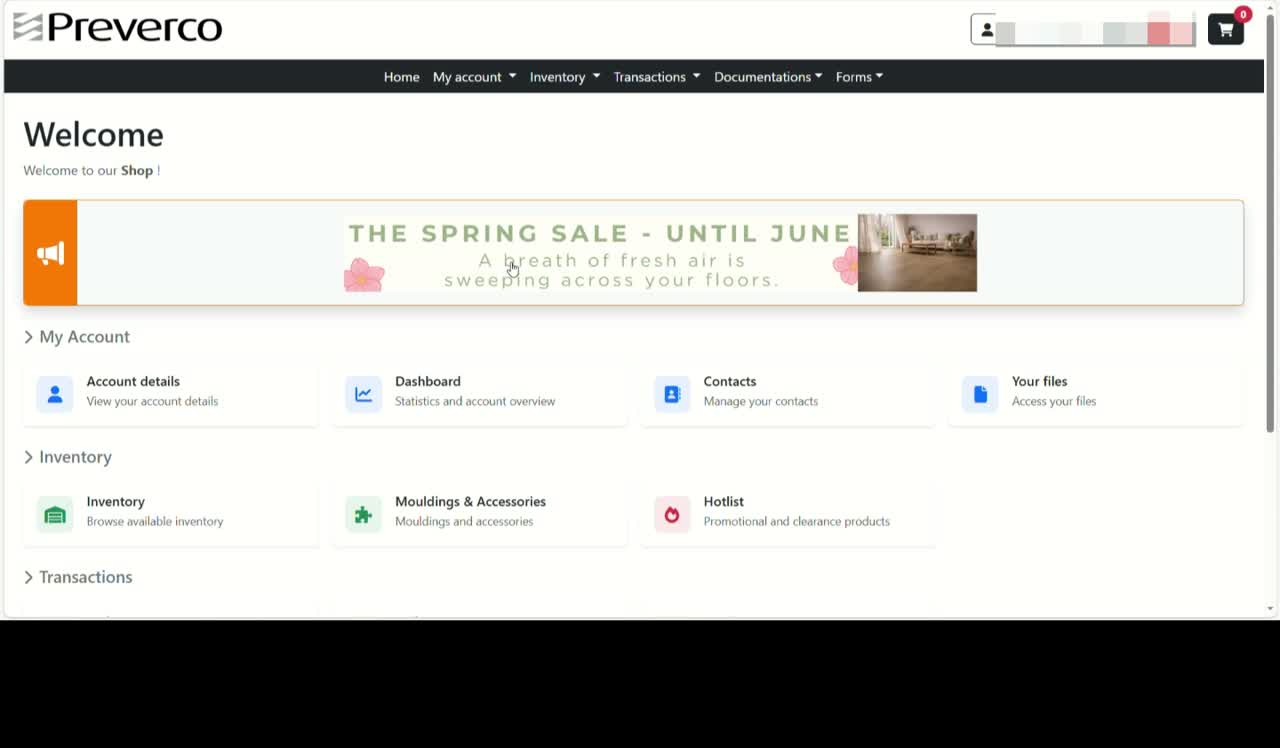Click the Account details person icon

(x=55, y=394)
